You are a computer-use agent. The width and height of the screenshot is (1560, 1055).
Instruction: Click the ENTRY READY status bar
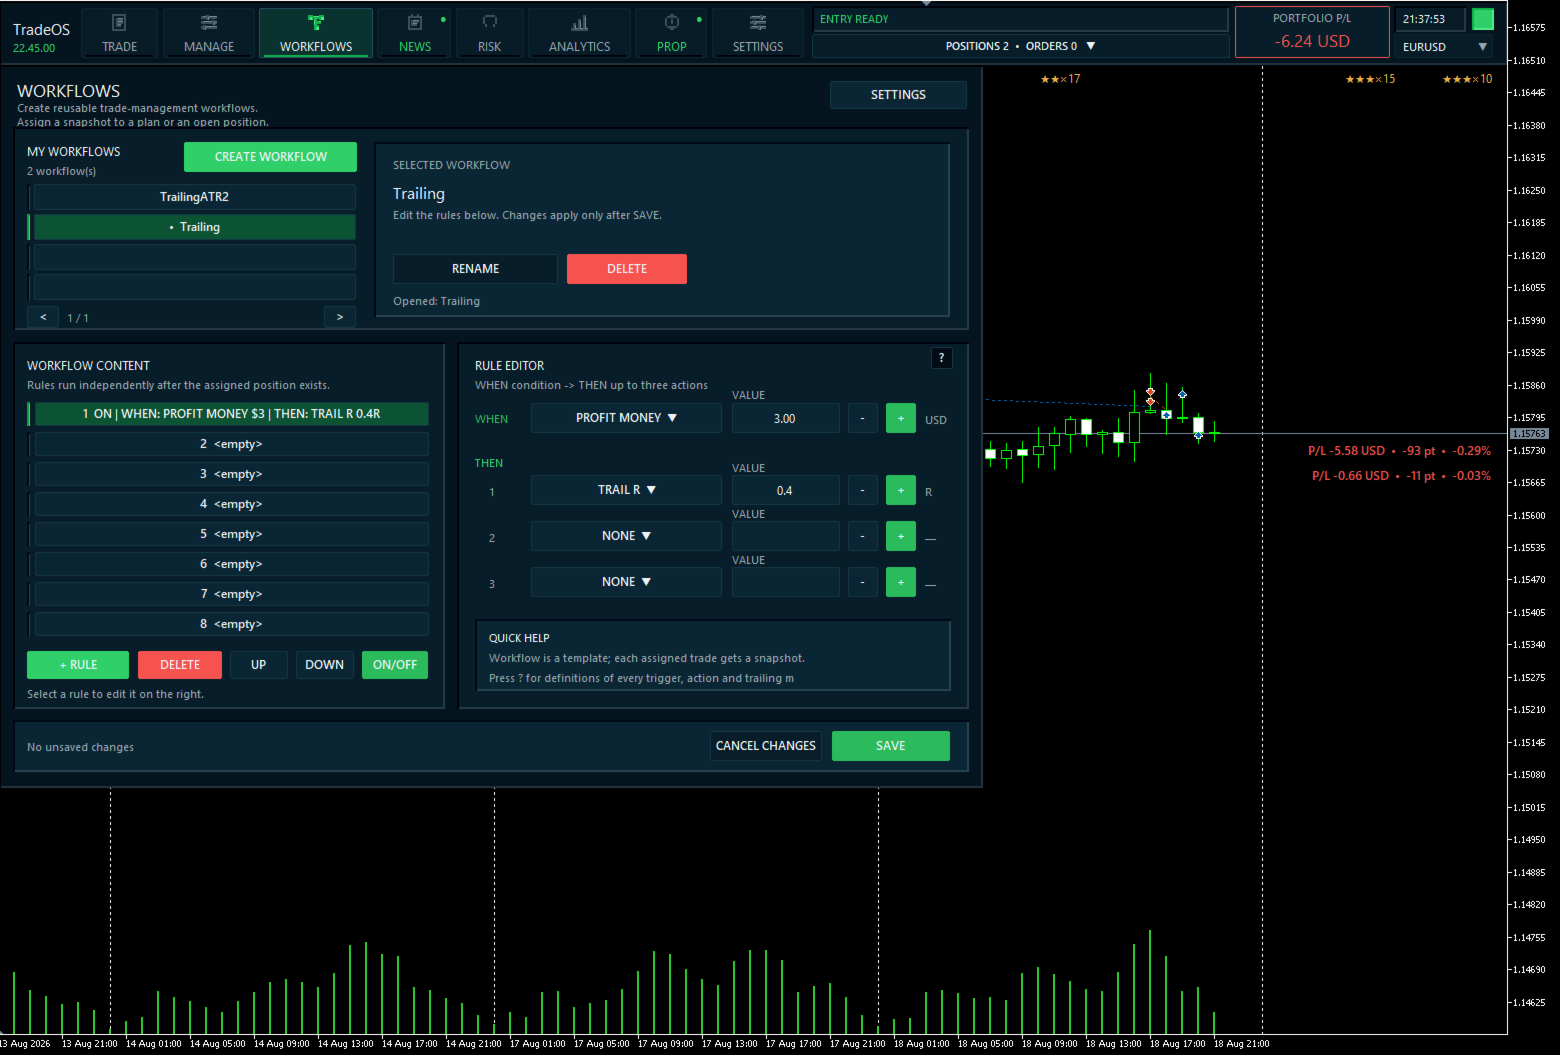pyautogui.click(x=1021, y=19)
